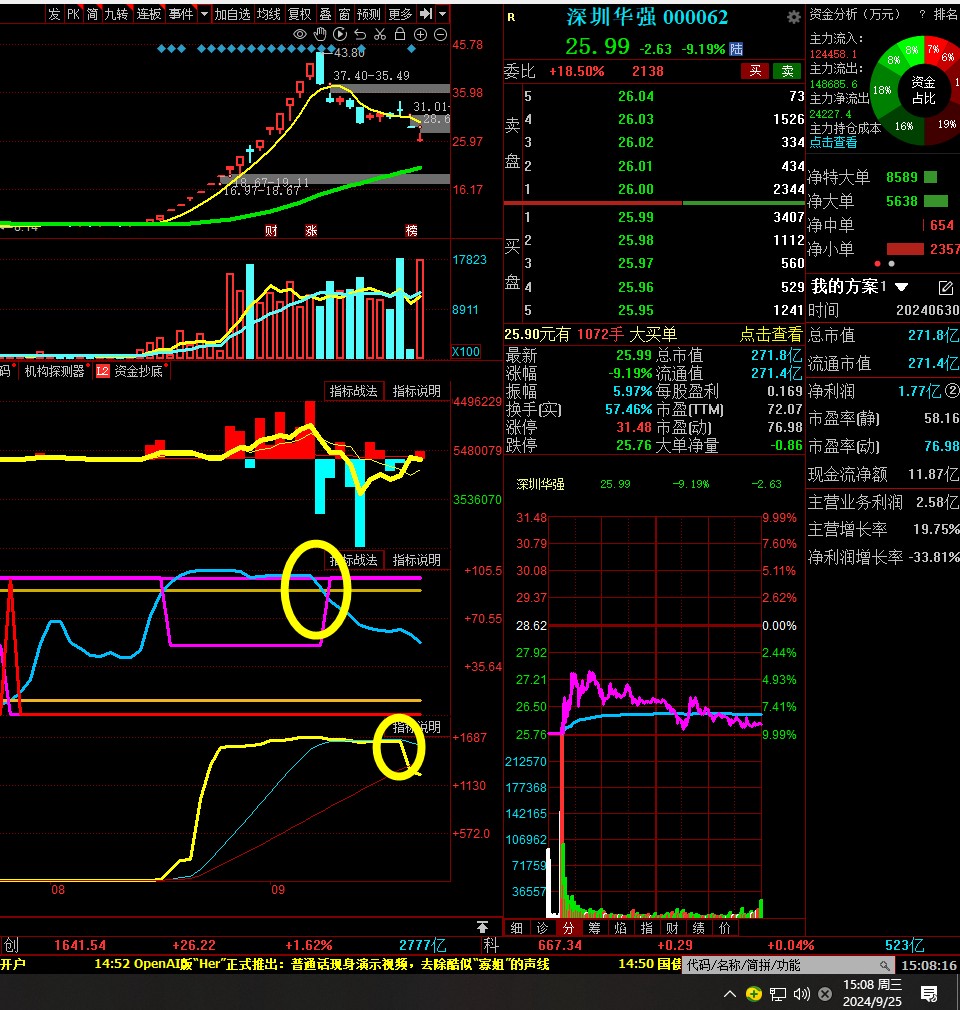Switch to the 筹 chip distribution tab
Image resolution: width=960 pixels, height=1010 pixels.
(x=594, y=928)
